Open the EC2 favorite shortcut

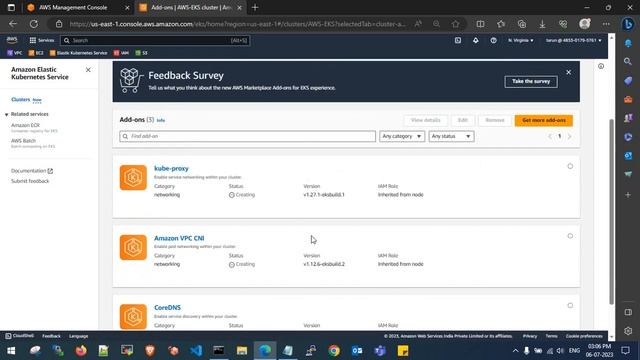[36, 53]
